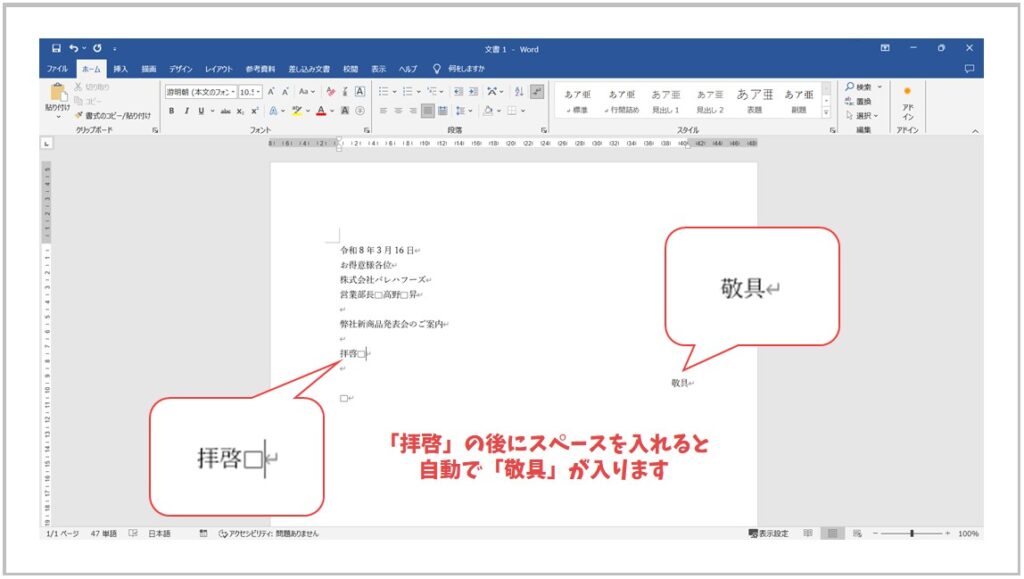Switch to the Insert (挿入) tab
This screenshot has height=579, width=1024.
coord(120,69)
